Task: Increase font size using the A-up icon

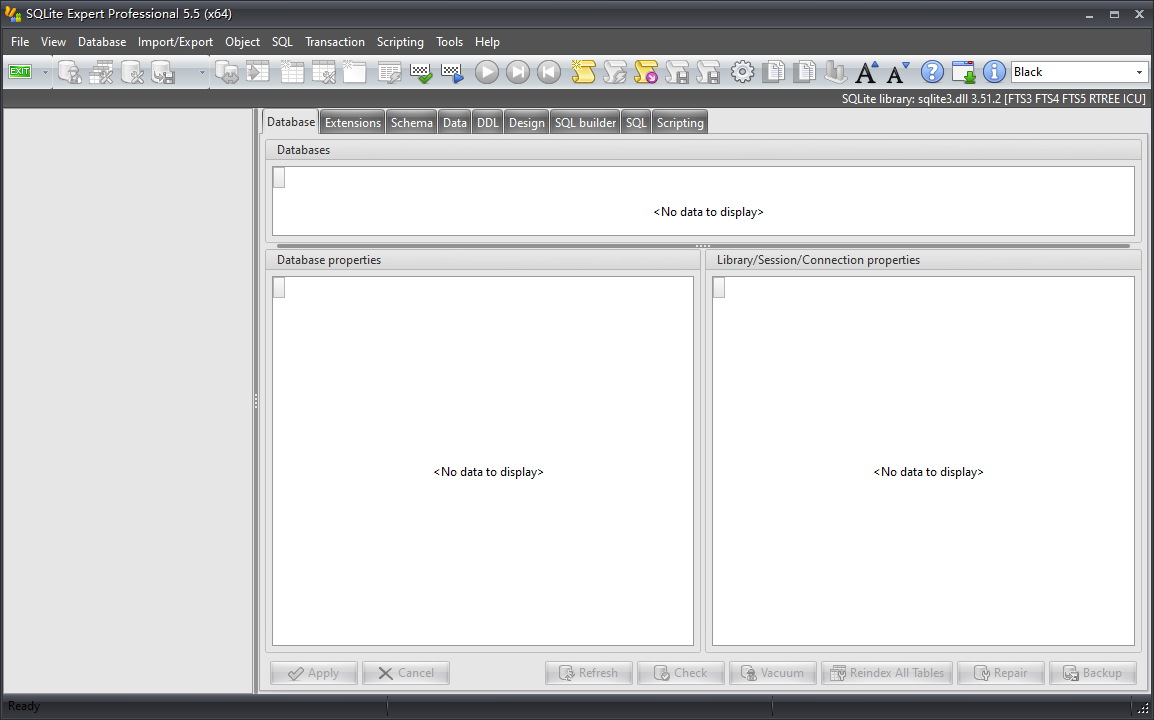Action: click(865, 71)
